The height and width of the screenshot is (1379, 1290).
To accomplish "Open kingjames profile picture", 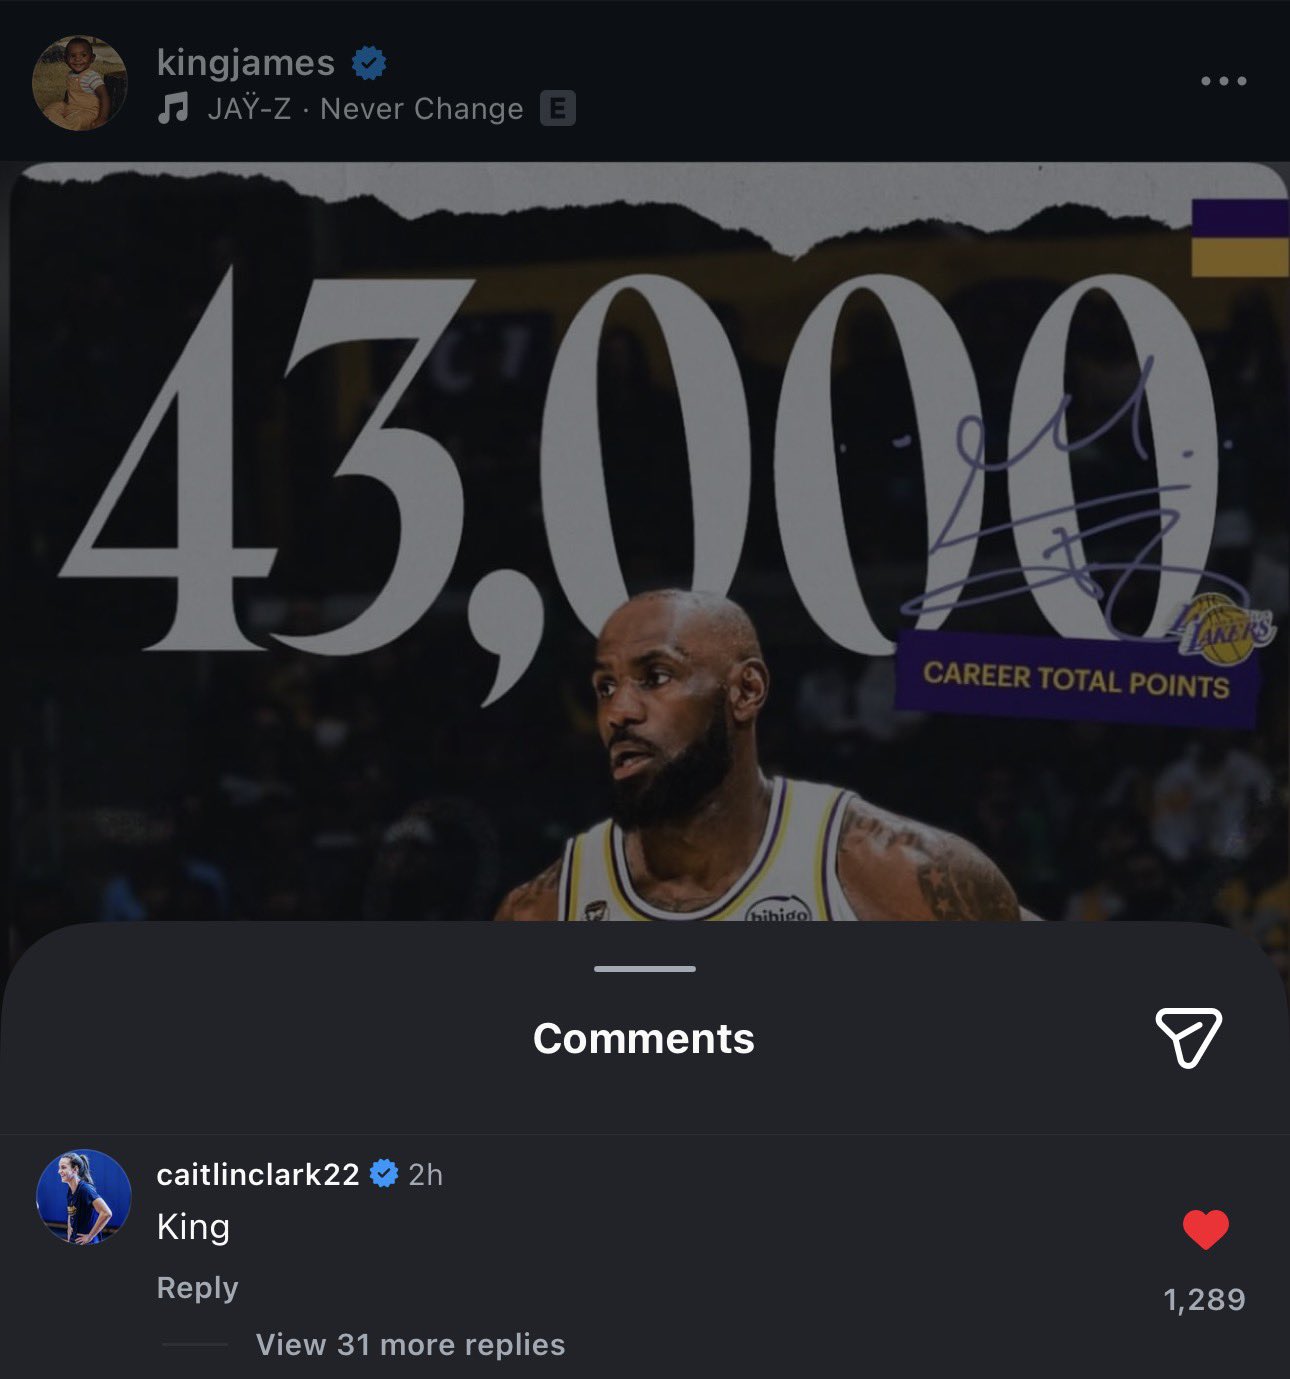I will pos(80,83).
